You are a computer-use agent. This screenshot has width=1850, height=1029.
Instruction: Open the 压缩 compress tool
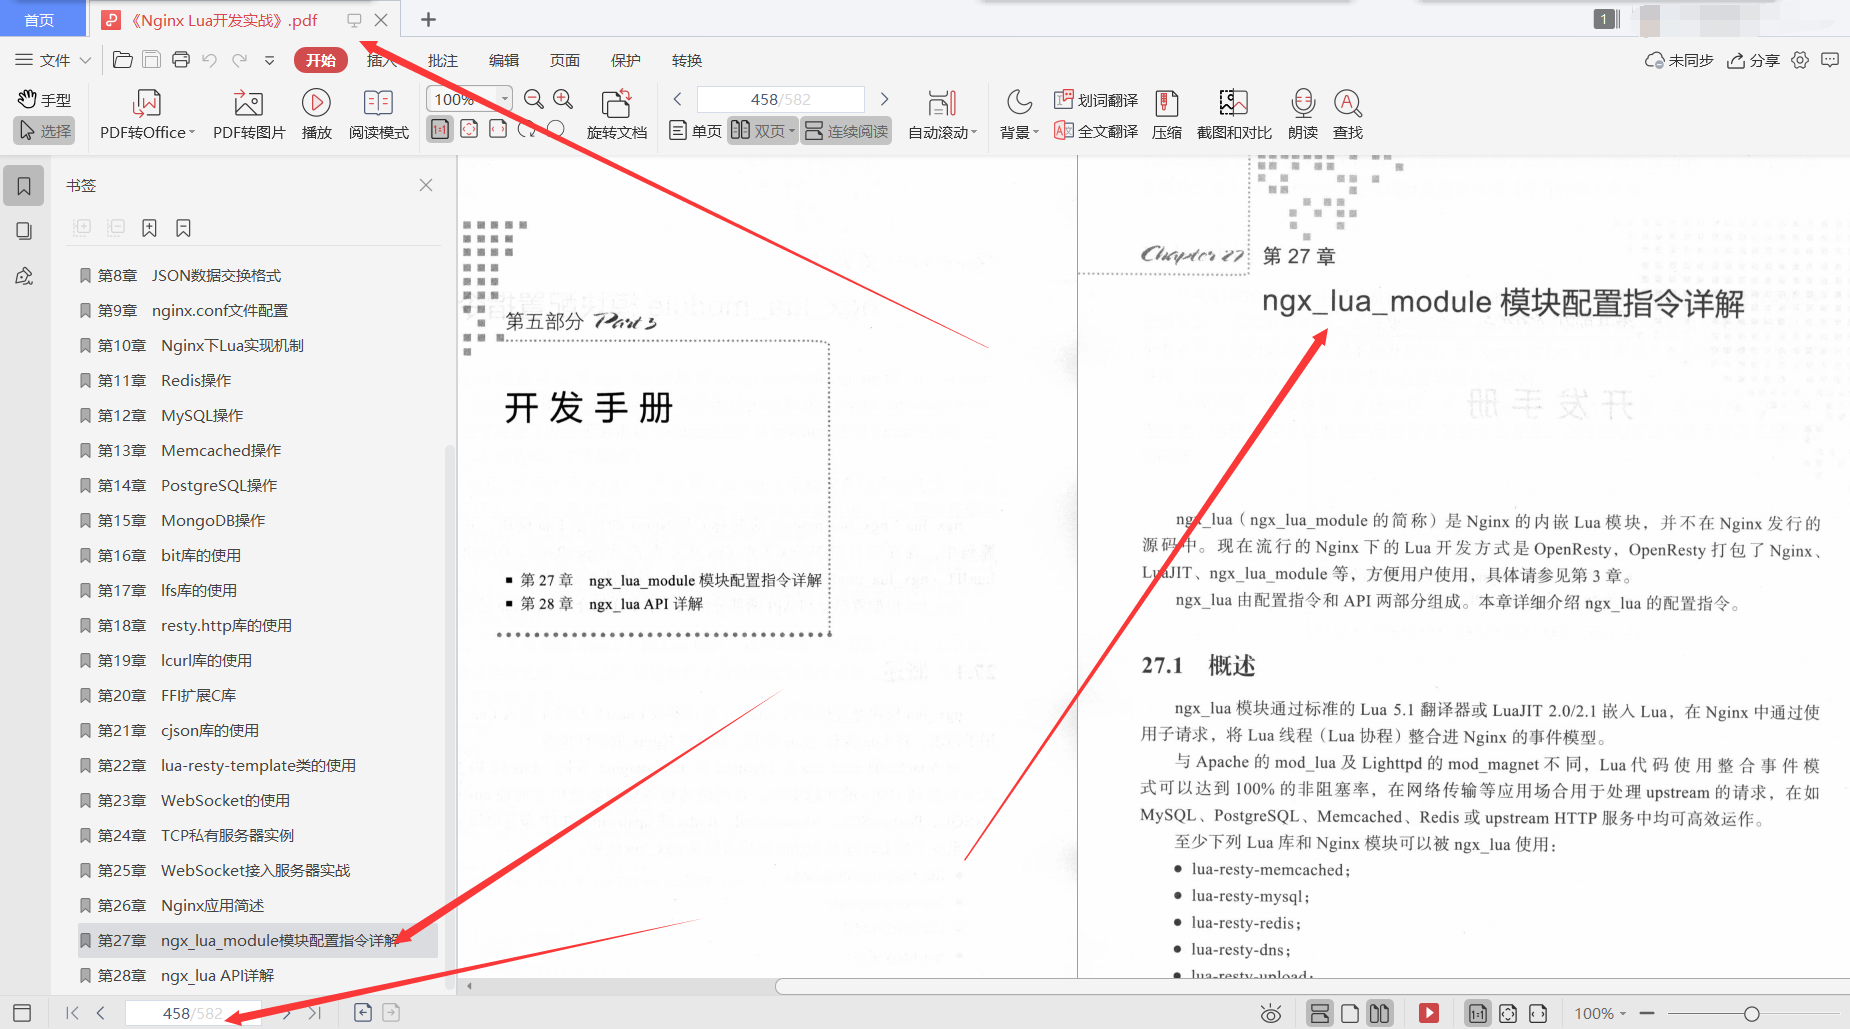pyautogui.click(x=1166, y=113)
